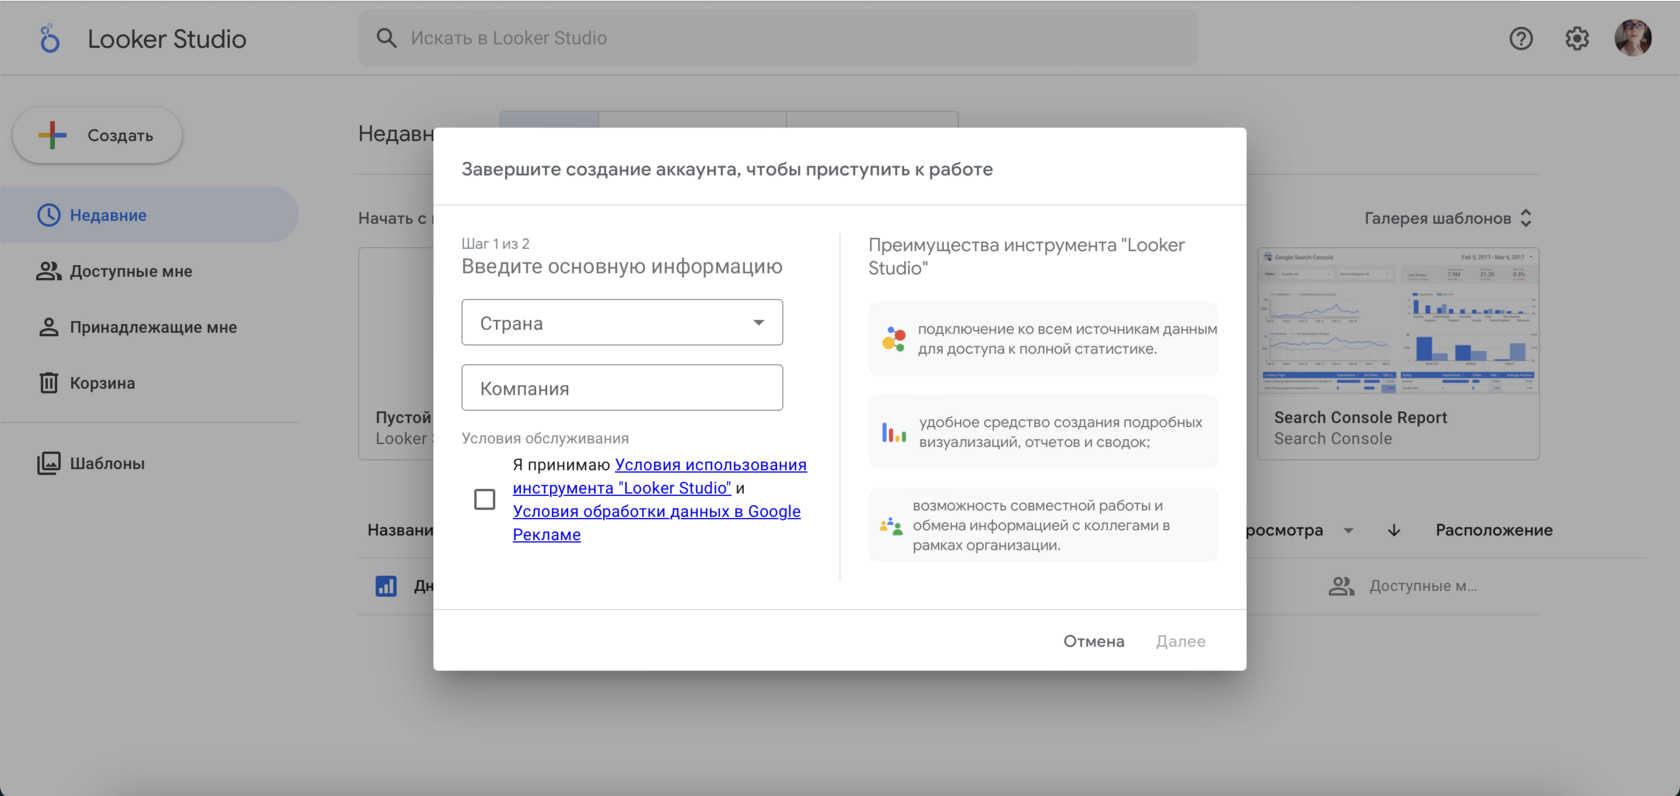This screenshot has width=1680, height=796.
Task: Click the Расположение column header
Action: click(1494, 530)
